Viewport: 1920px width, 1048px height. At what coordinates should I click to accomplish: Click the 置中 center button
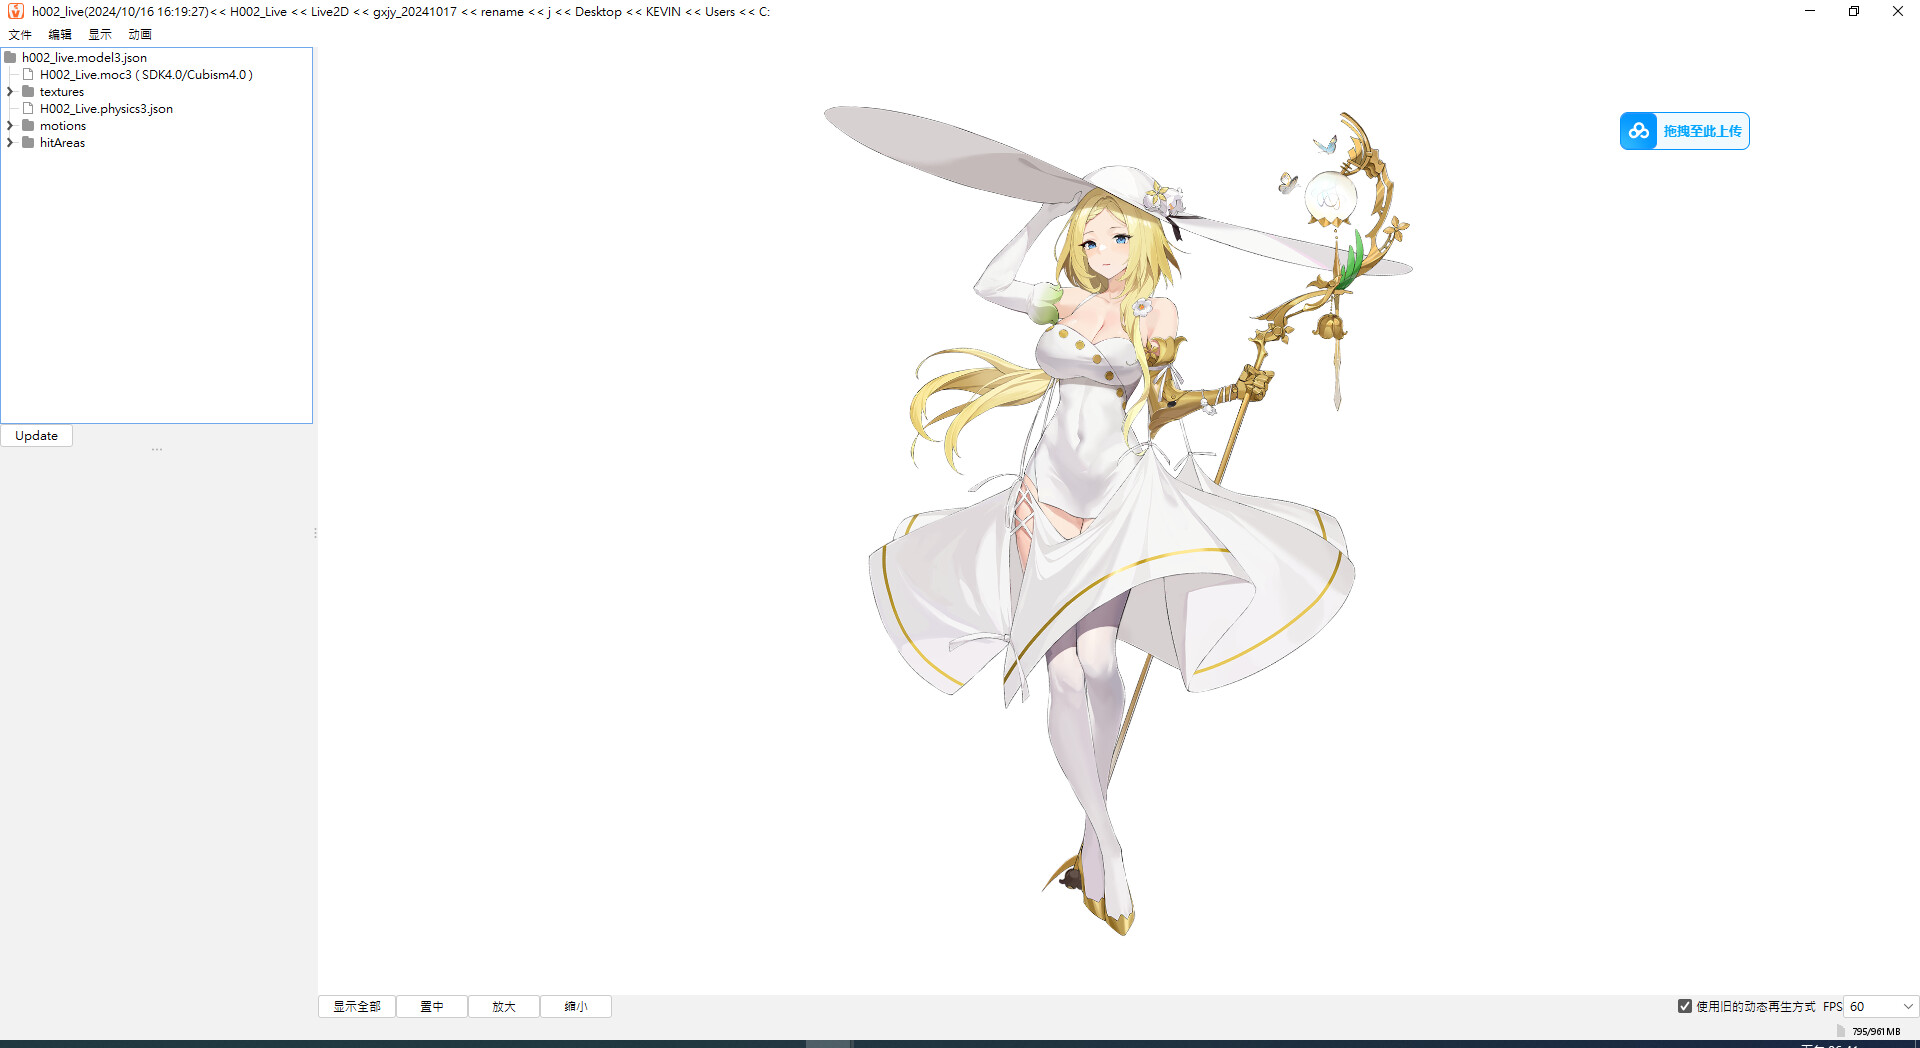click(x=432, y=1007)
